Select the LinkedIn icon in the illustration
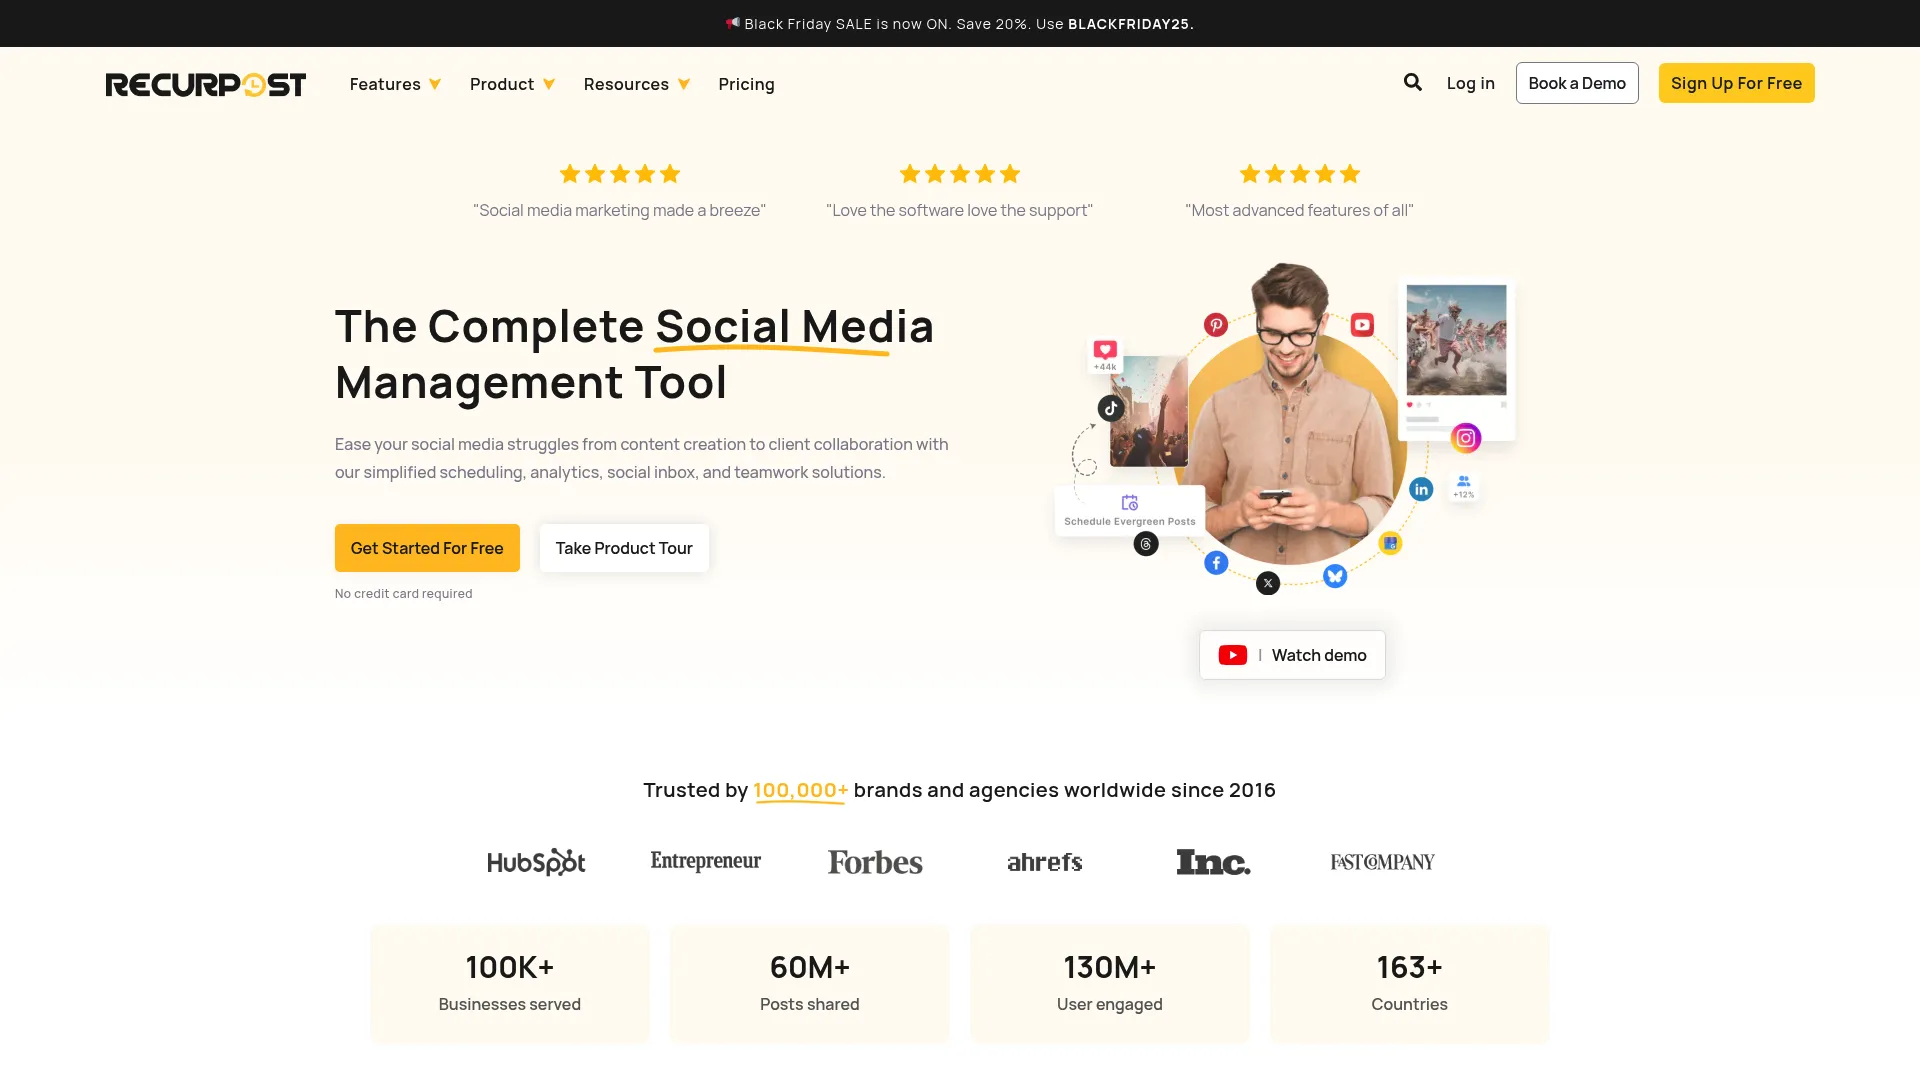Image resolution: width=1920 pixels, height=1080 pixels. click(1421, 489)
